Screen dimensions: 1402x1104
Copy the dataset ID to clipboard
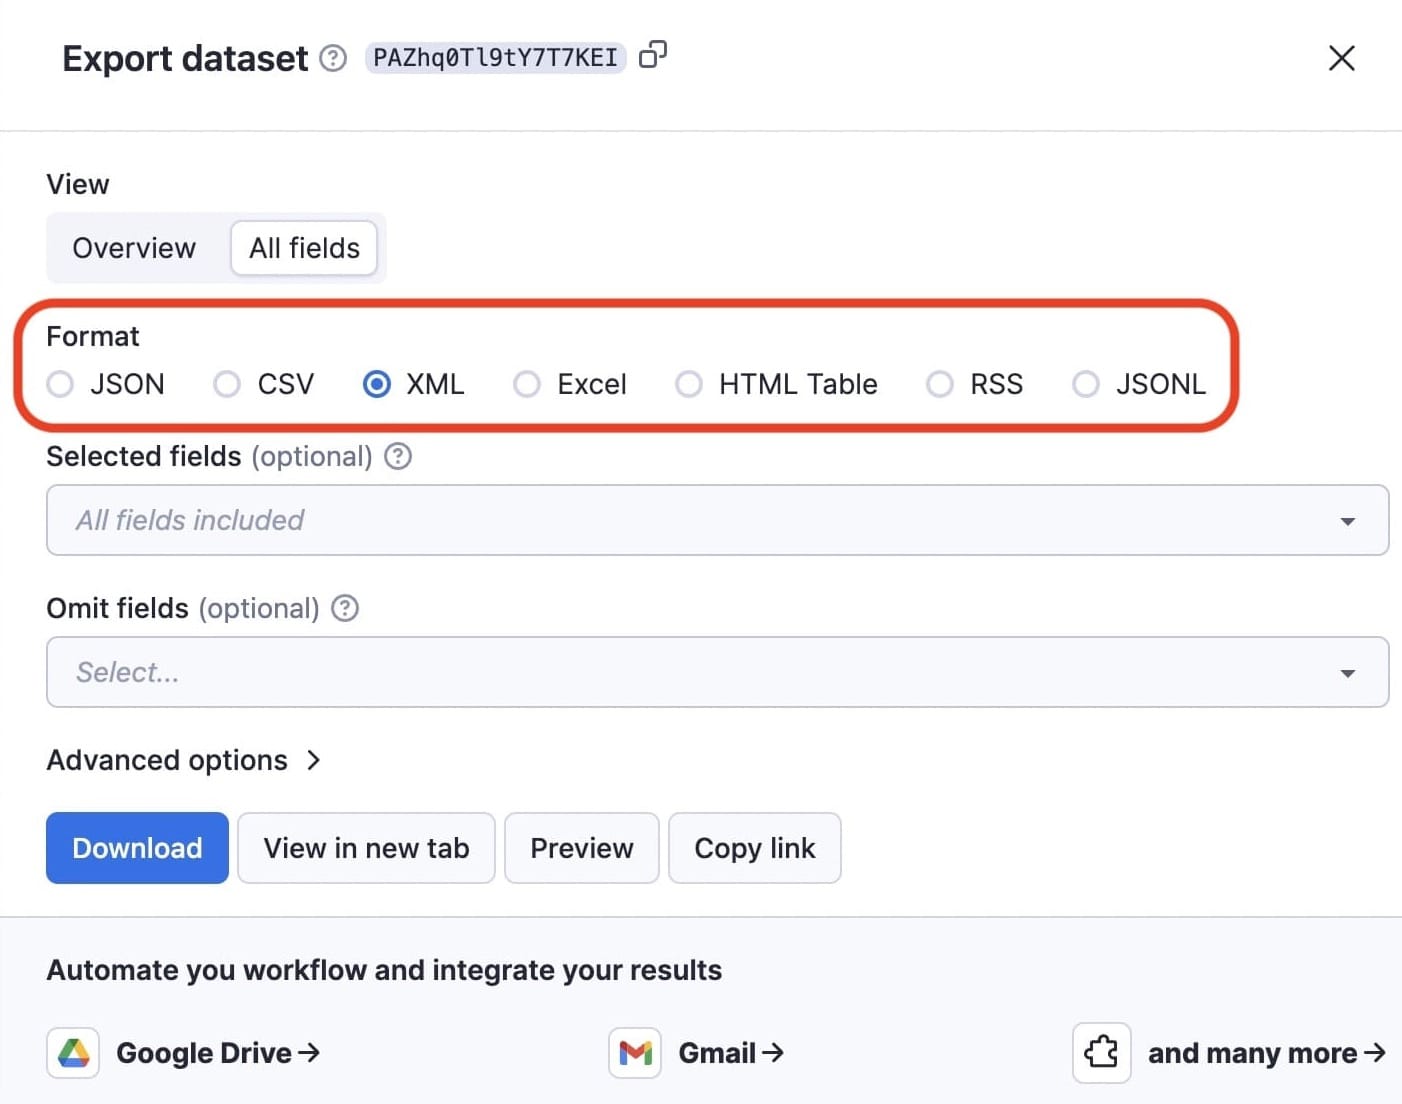(652, 55)
